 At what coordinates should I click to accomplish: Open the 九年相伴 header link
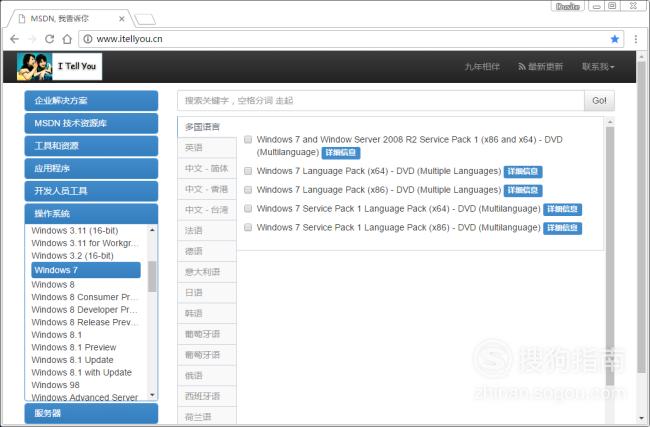482,67
